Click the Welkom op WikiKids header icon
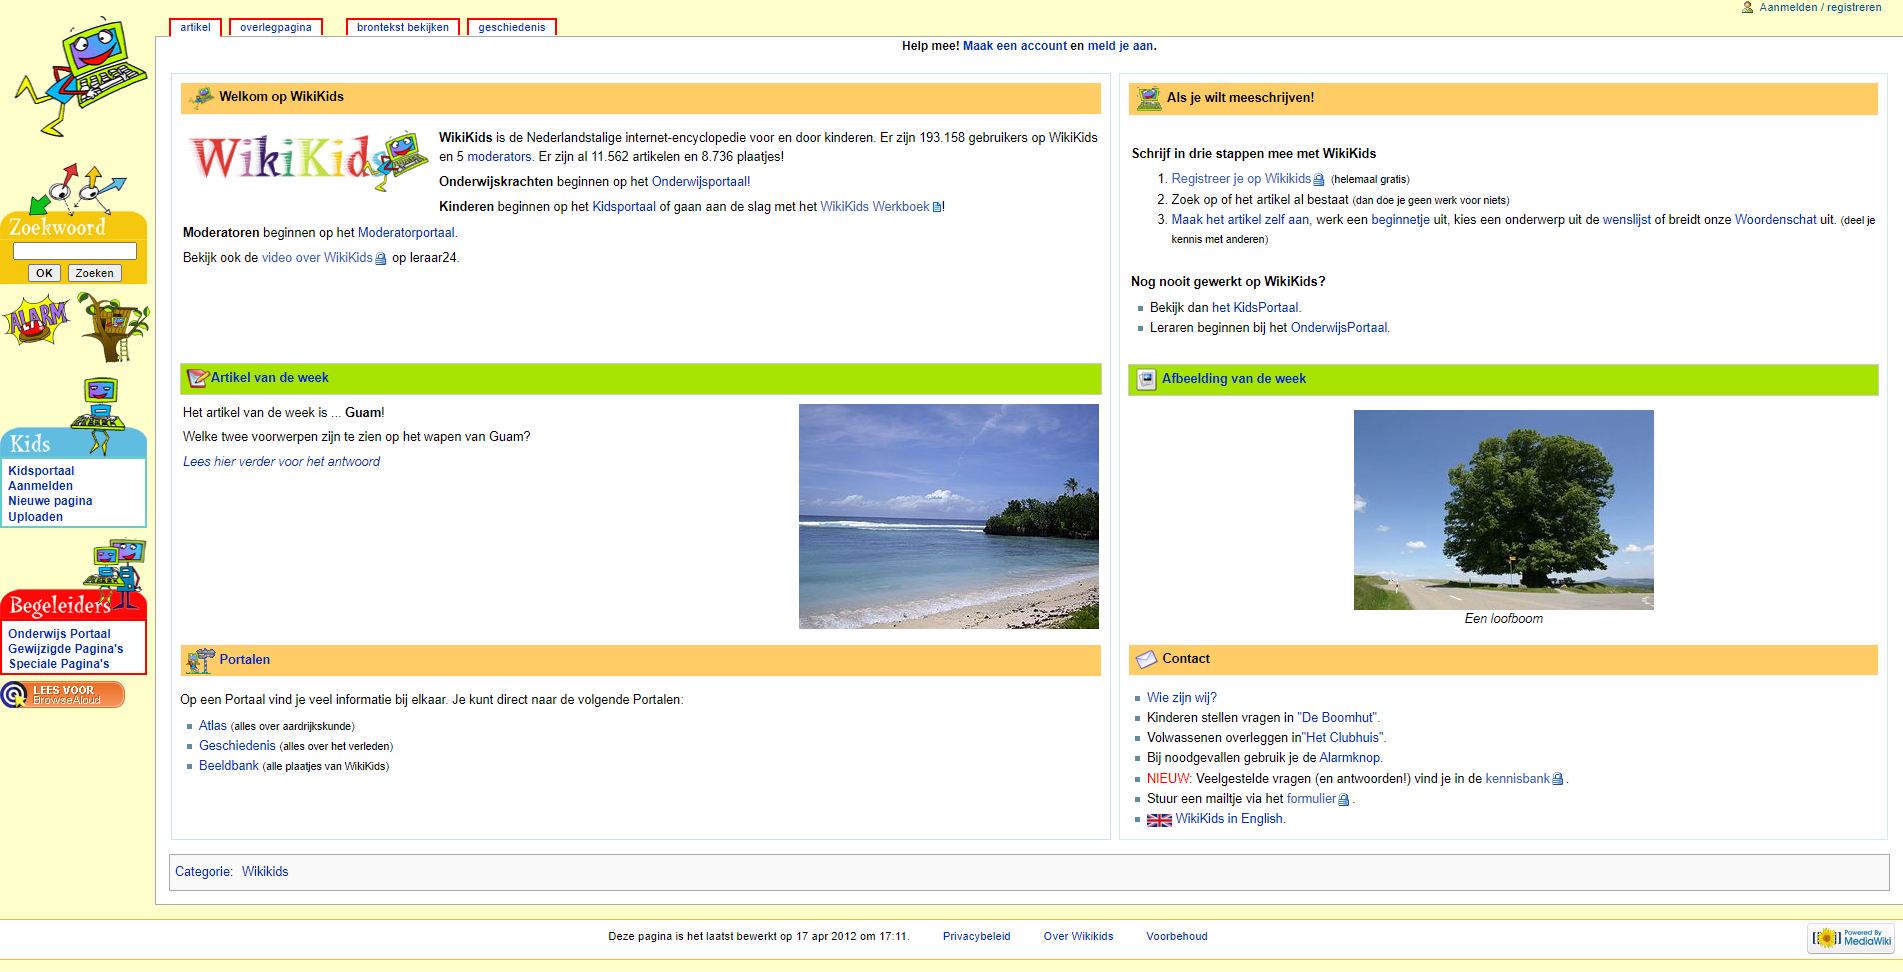The width and height of the screenshot is (1903, 972). coord(202,97)
